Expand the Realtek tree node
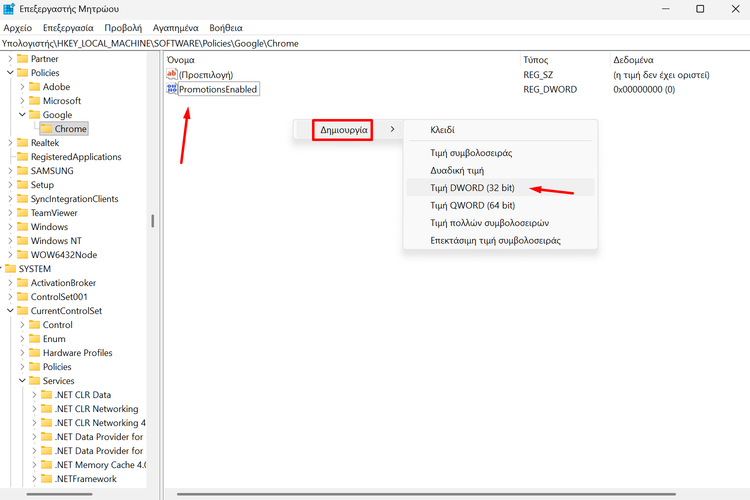 10,143
